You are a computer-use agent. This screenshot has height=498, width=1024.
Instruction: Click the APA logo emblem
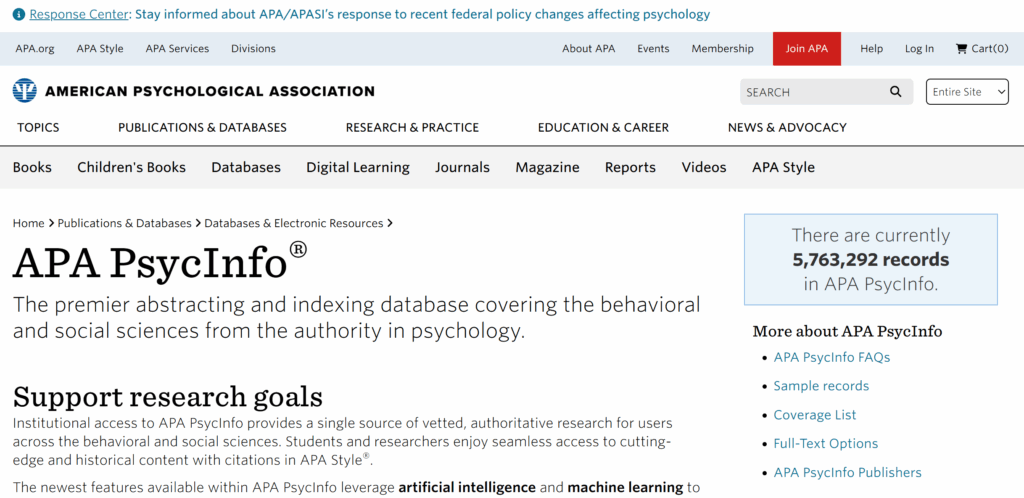coord(25,91)
